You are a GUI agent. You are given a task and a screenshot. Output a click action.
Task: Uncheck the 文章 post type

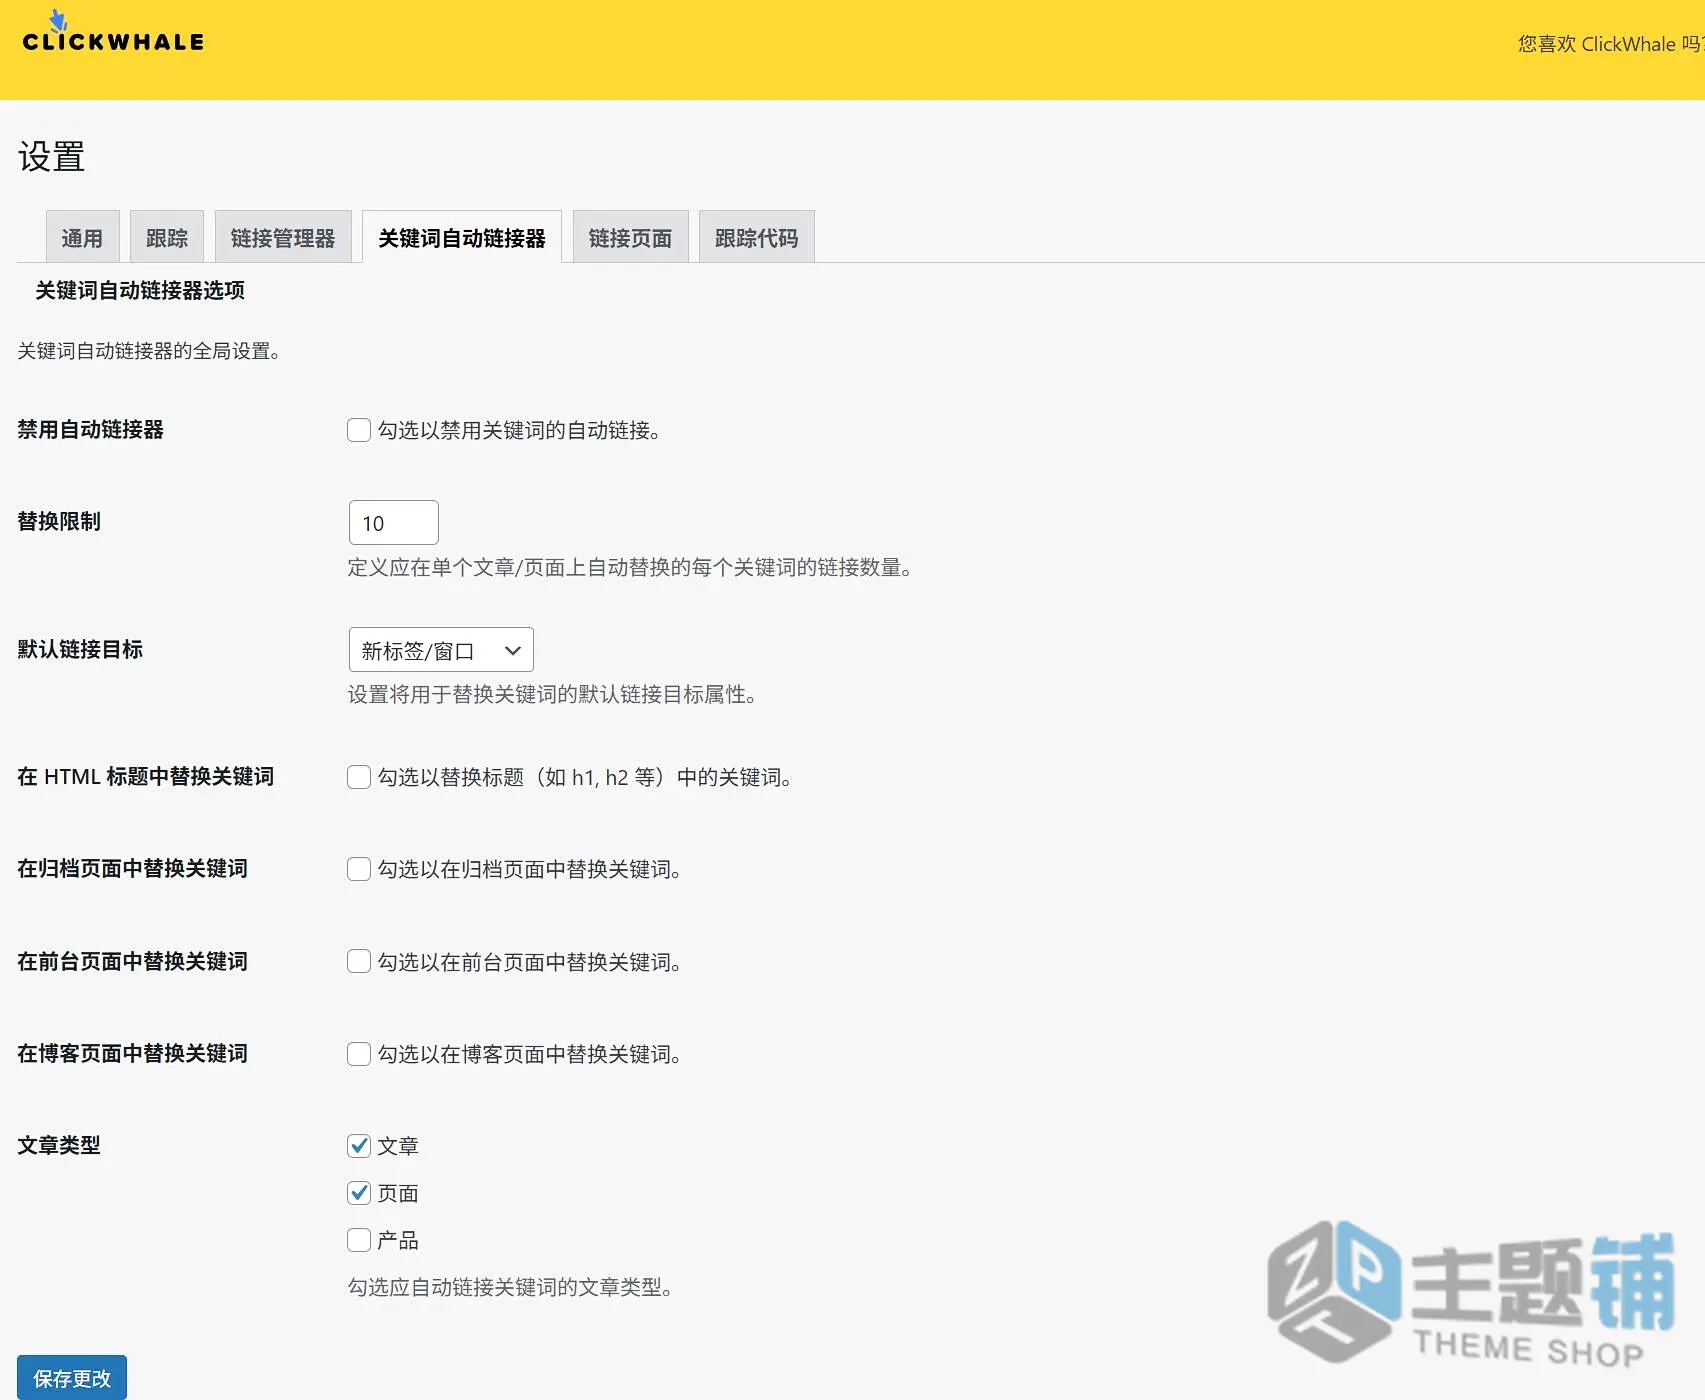[x=359, y=1146]
